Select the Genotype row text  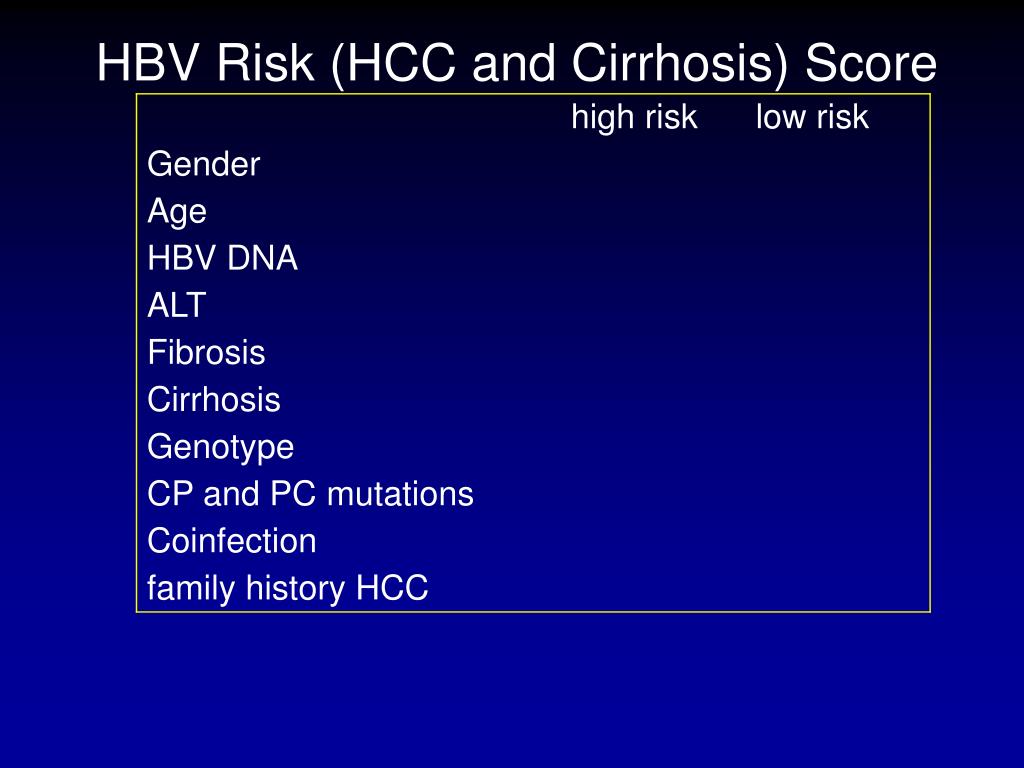221,447
